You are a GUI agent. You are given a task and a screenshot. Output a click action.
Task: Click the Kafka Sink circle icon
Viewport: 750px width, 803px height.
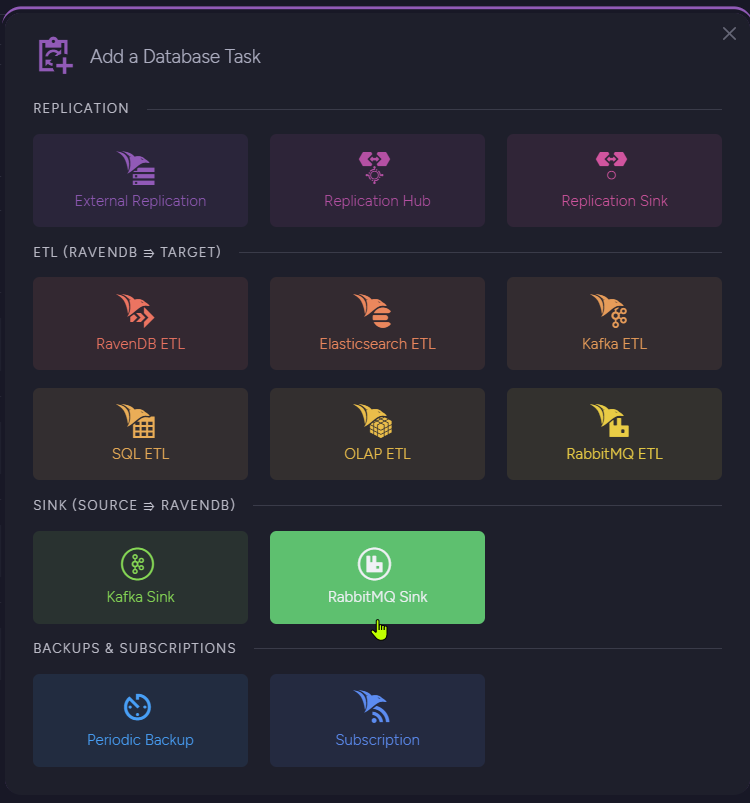137,564
